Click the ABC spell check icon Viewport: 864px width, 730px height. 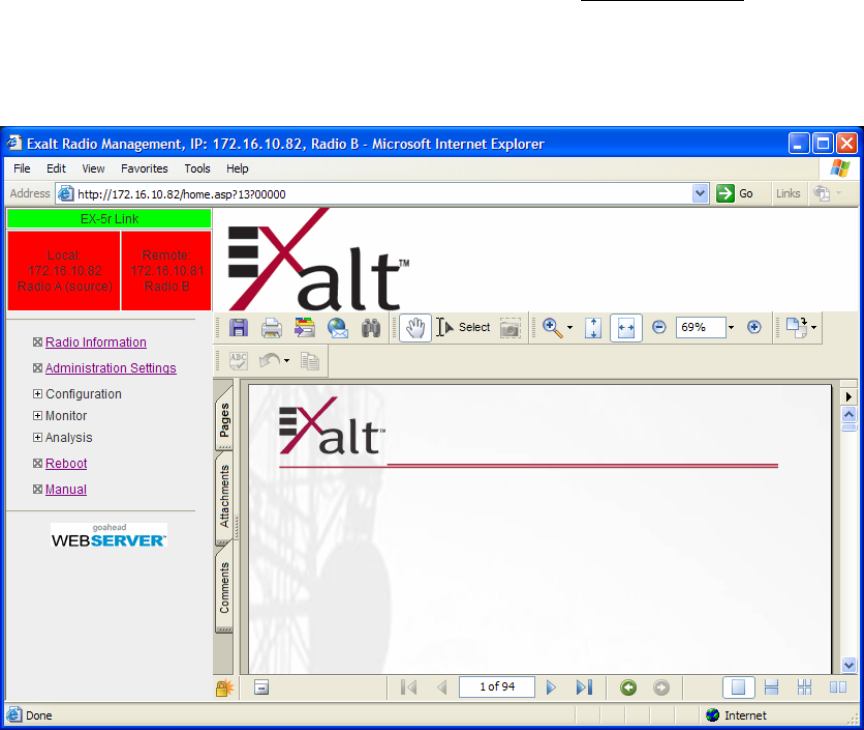(238, 361)
